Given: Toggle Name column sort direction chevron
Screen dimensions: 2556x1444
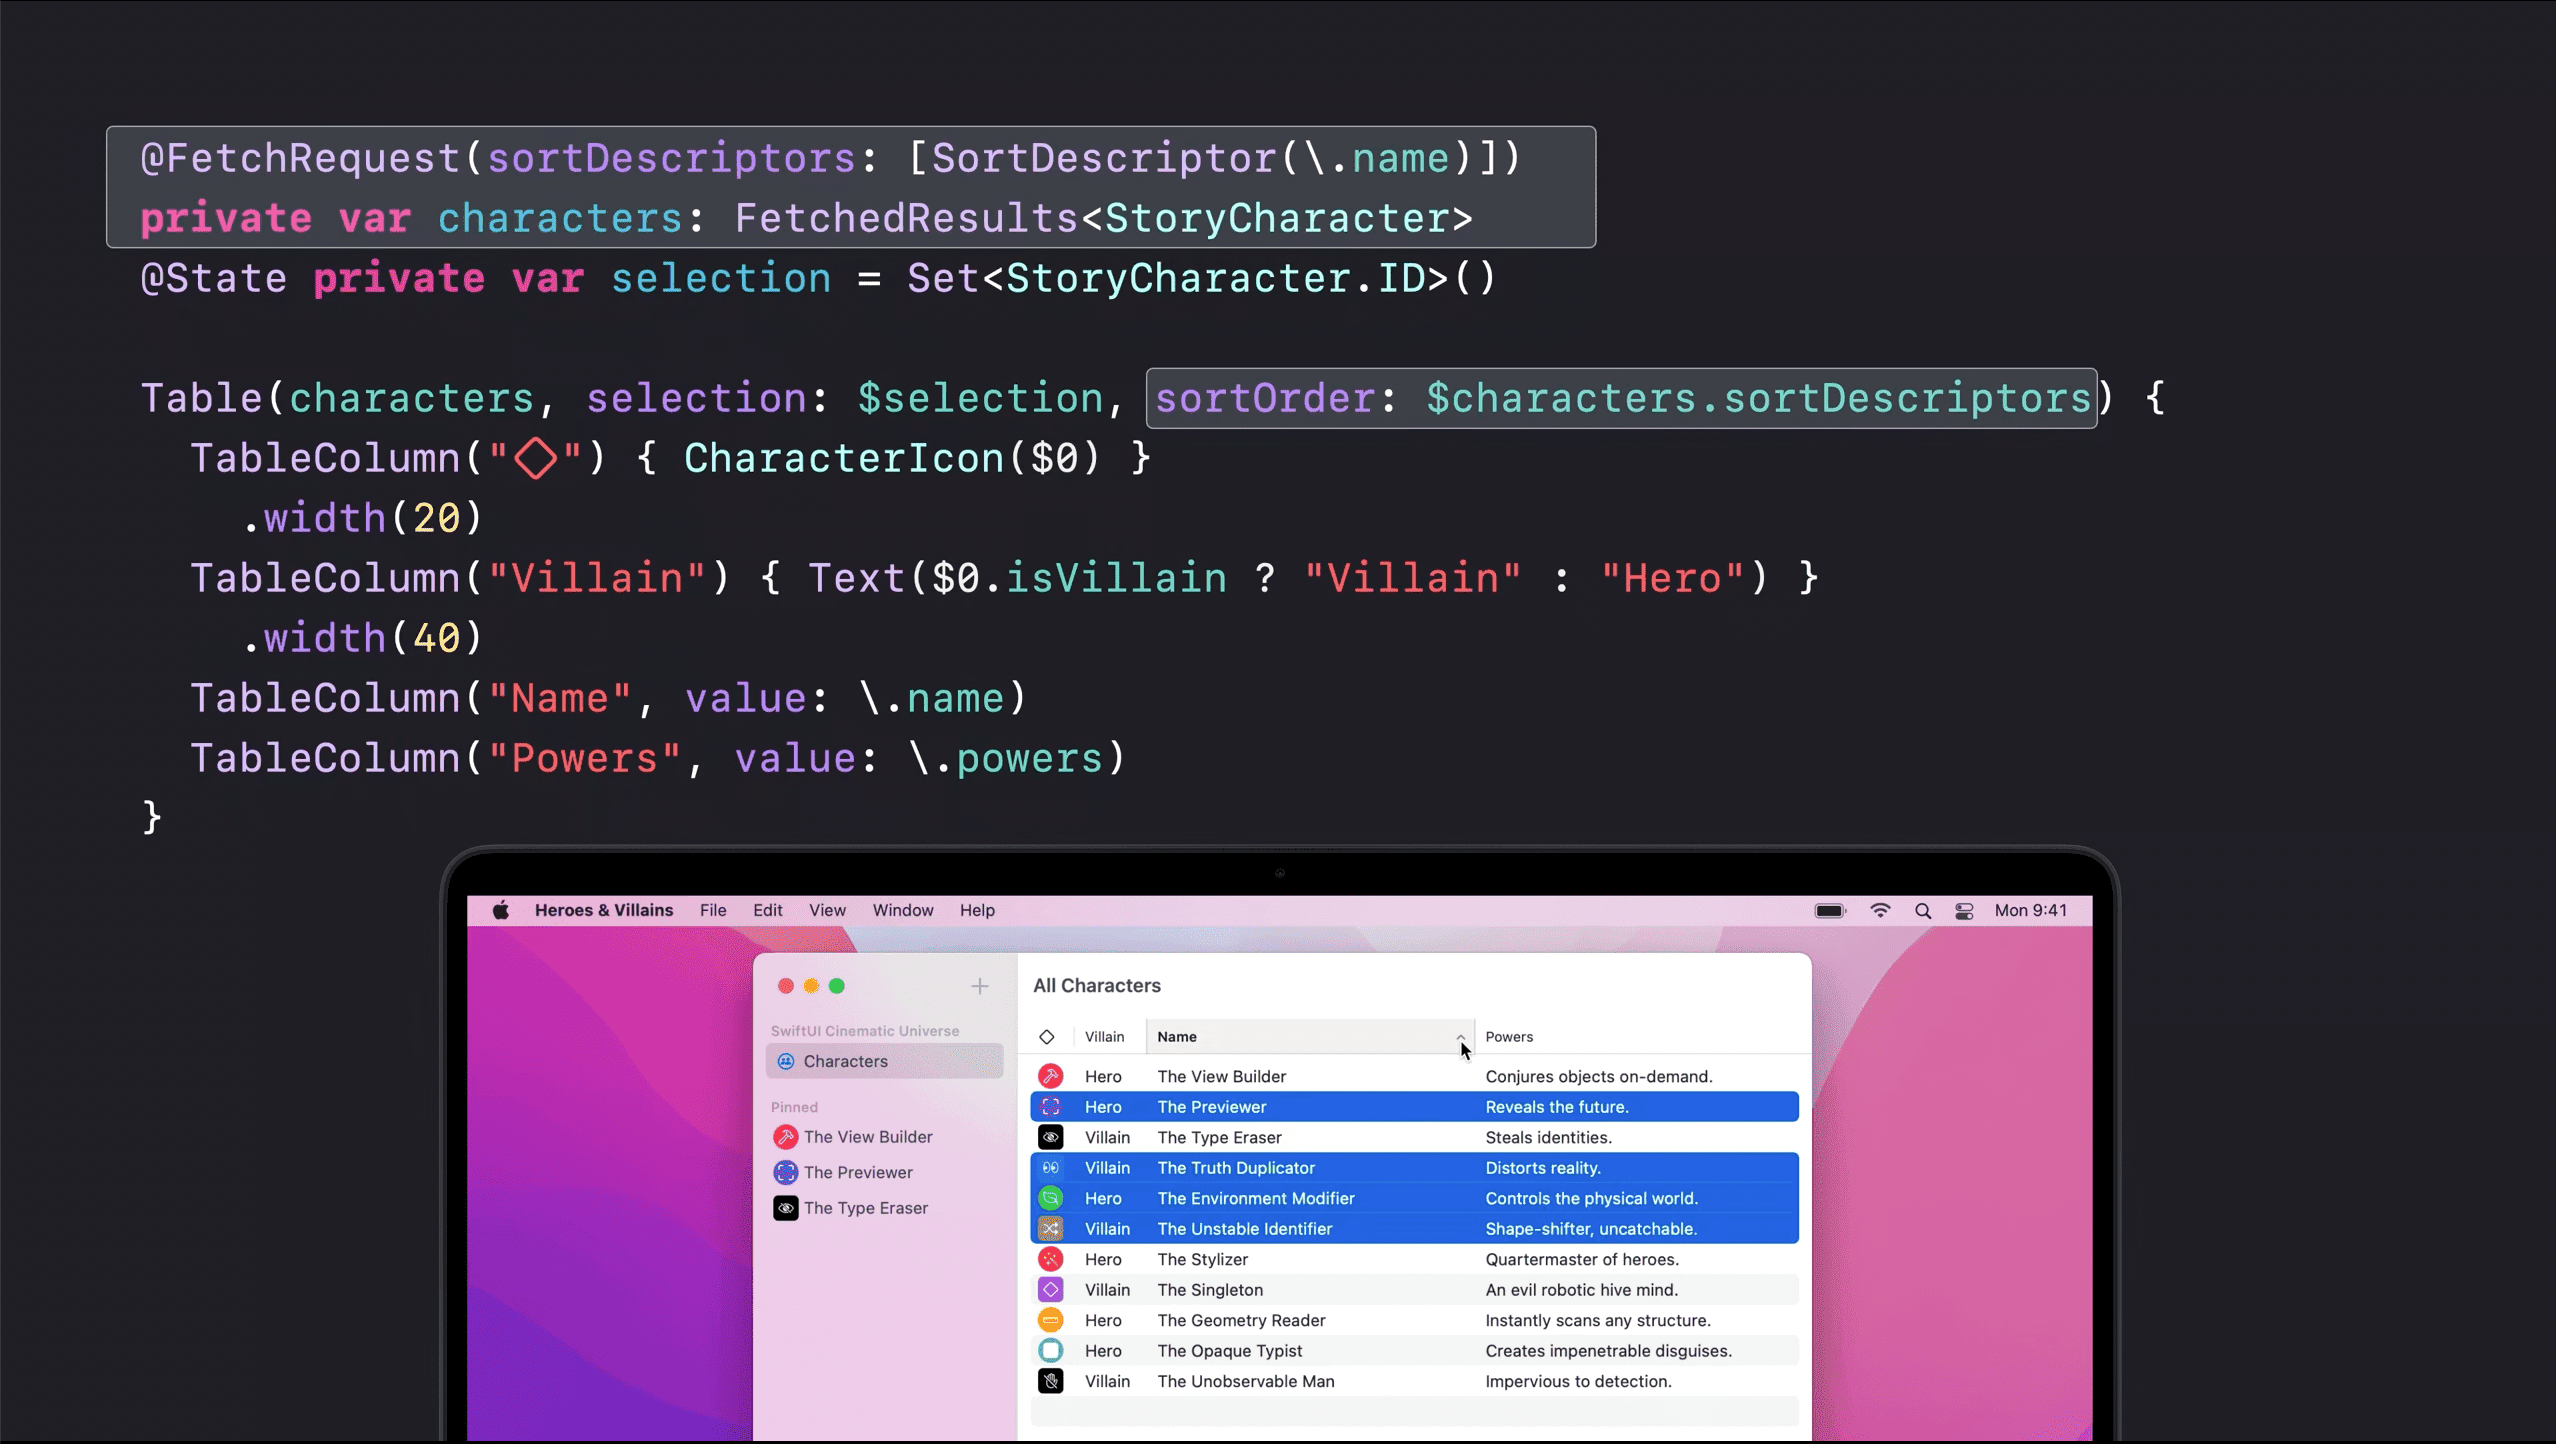Looking at the screenshot, I should point(1460,1037).
